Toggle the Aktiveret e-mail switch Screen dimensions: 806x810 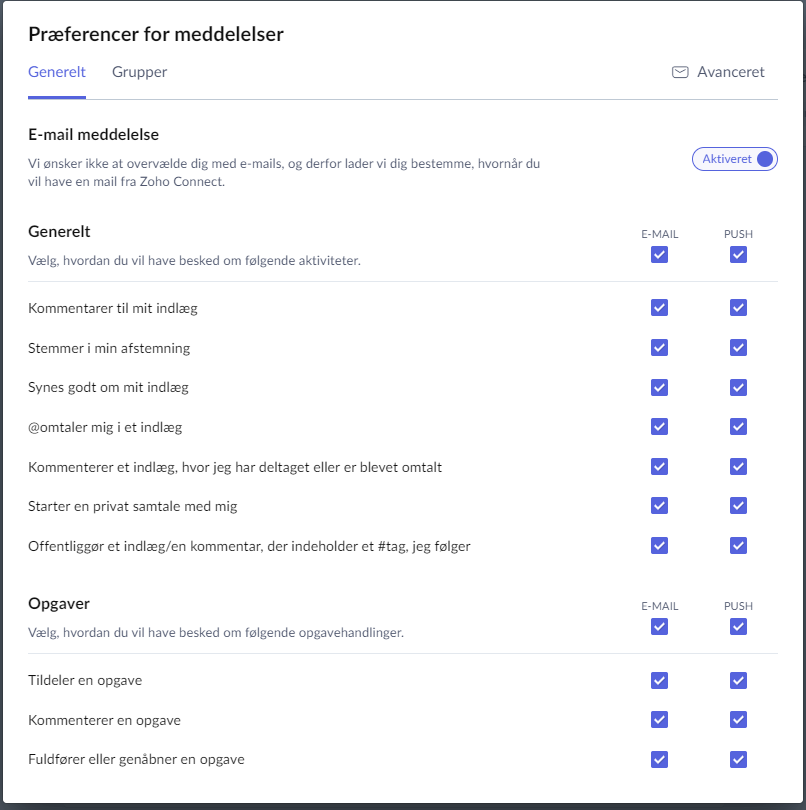coord(734,159)
